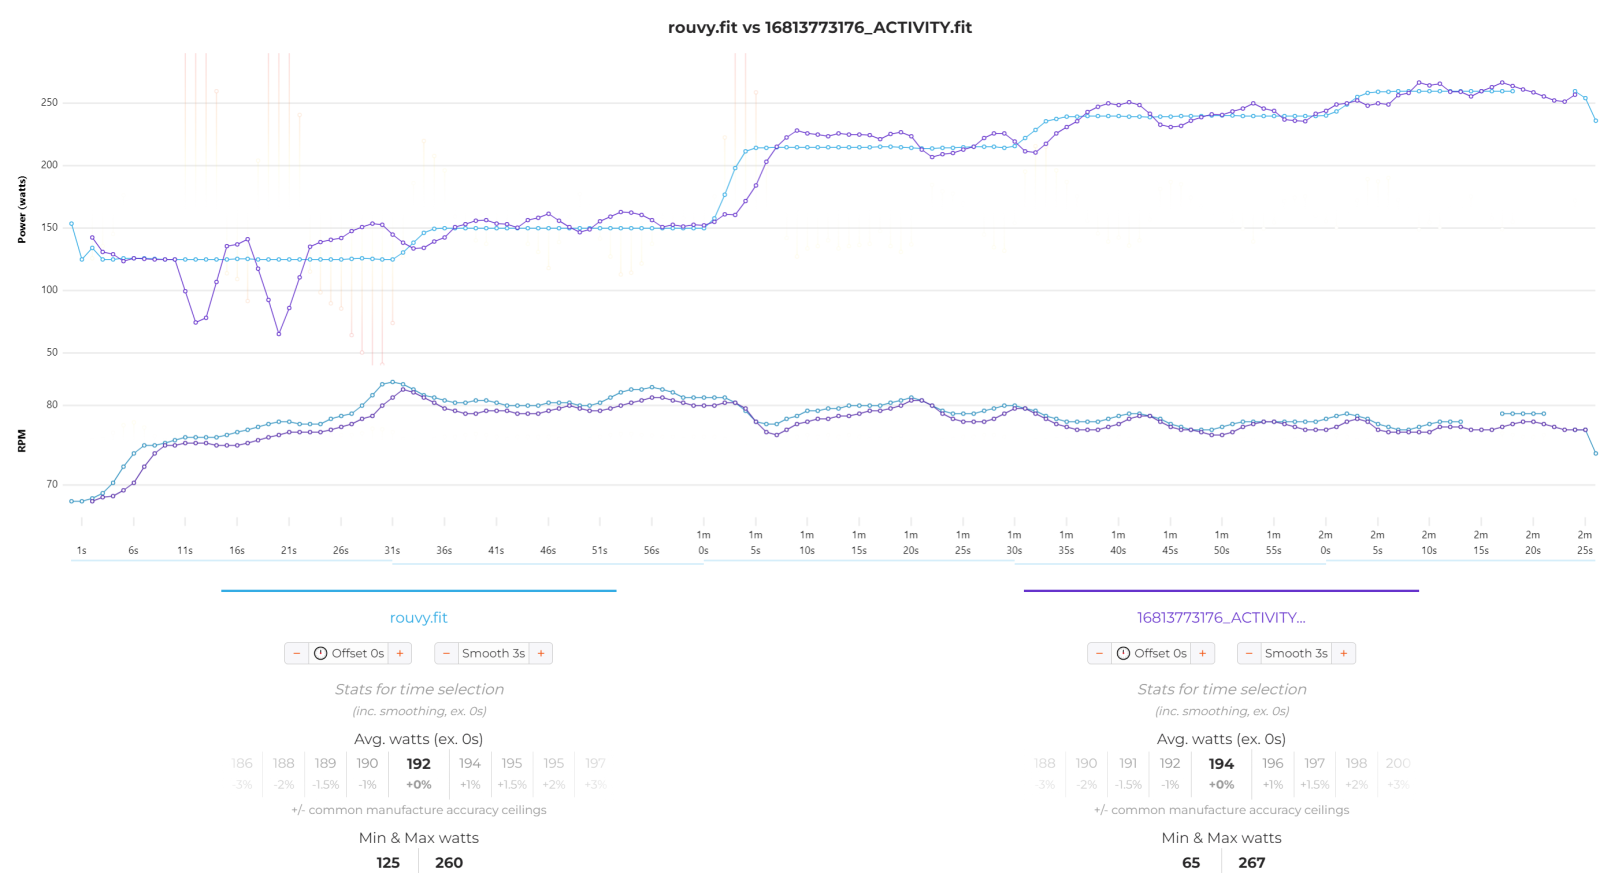Image resolution: width=1600 pixels, height=873 pixels.
Task: Decrease offset for rouvy.fit
Action: [x=296, y=653]
